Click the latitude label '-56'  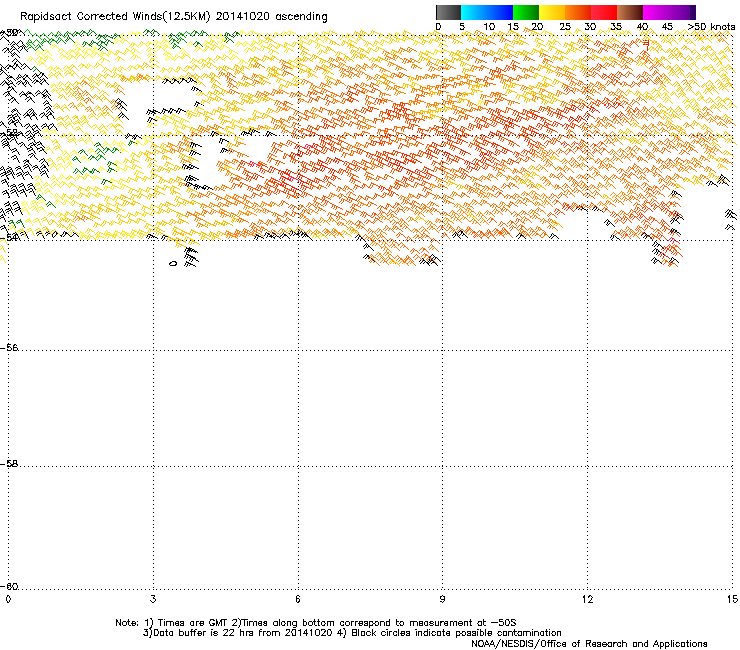tap(9, 348)
